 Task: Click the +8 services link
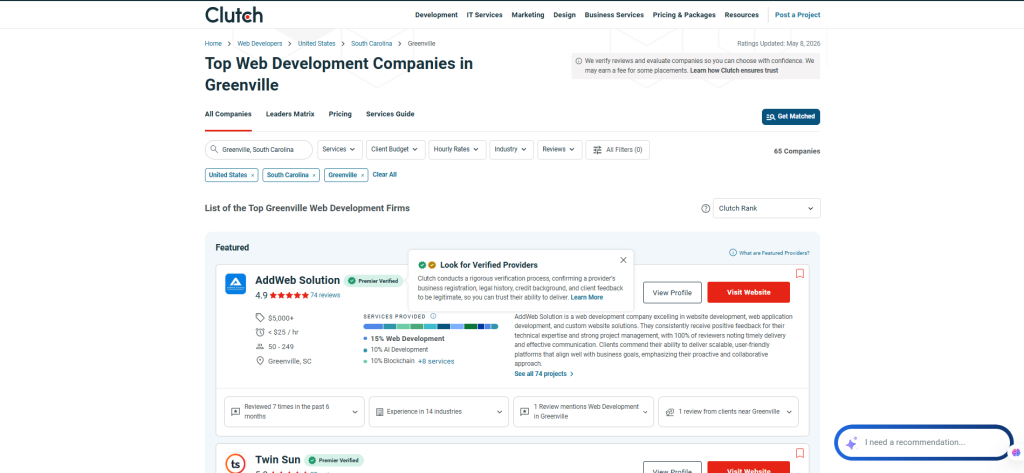tap(436, 361)
